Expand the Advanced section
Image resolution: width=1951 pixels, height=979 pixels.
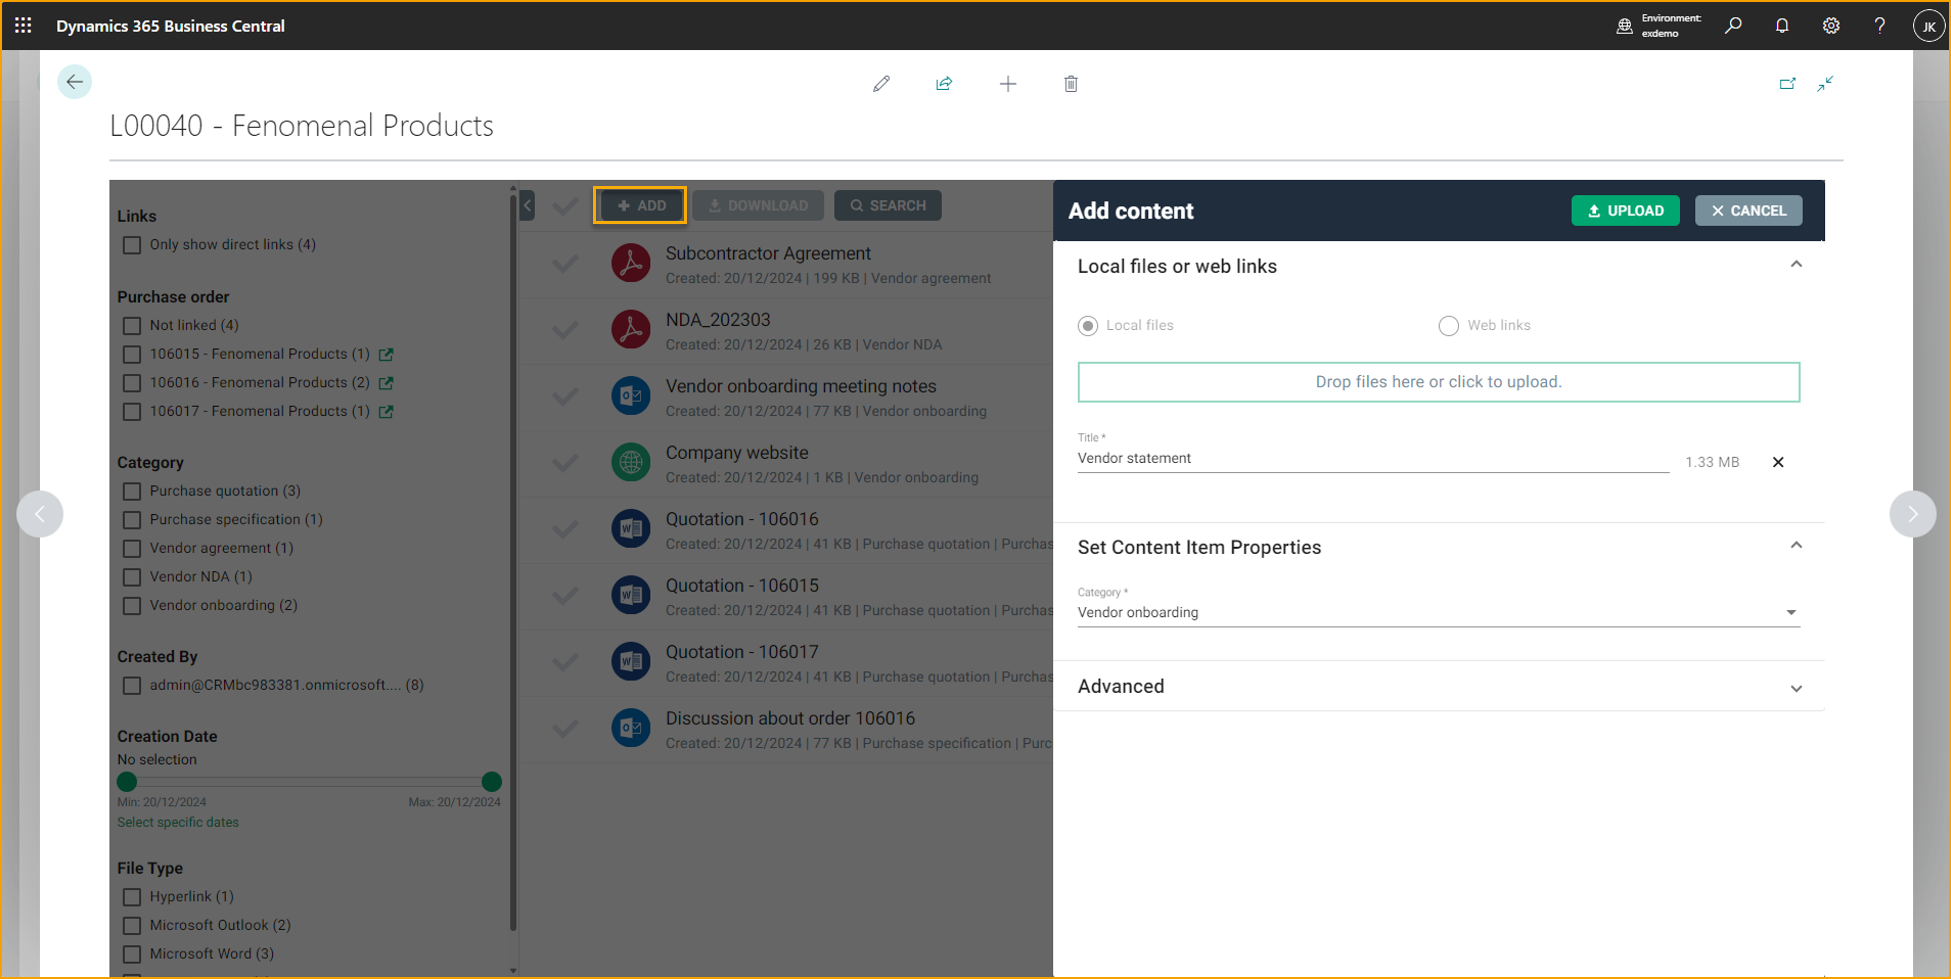pyautogui.click(x=1796, y=688)
